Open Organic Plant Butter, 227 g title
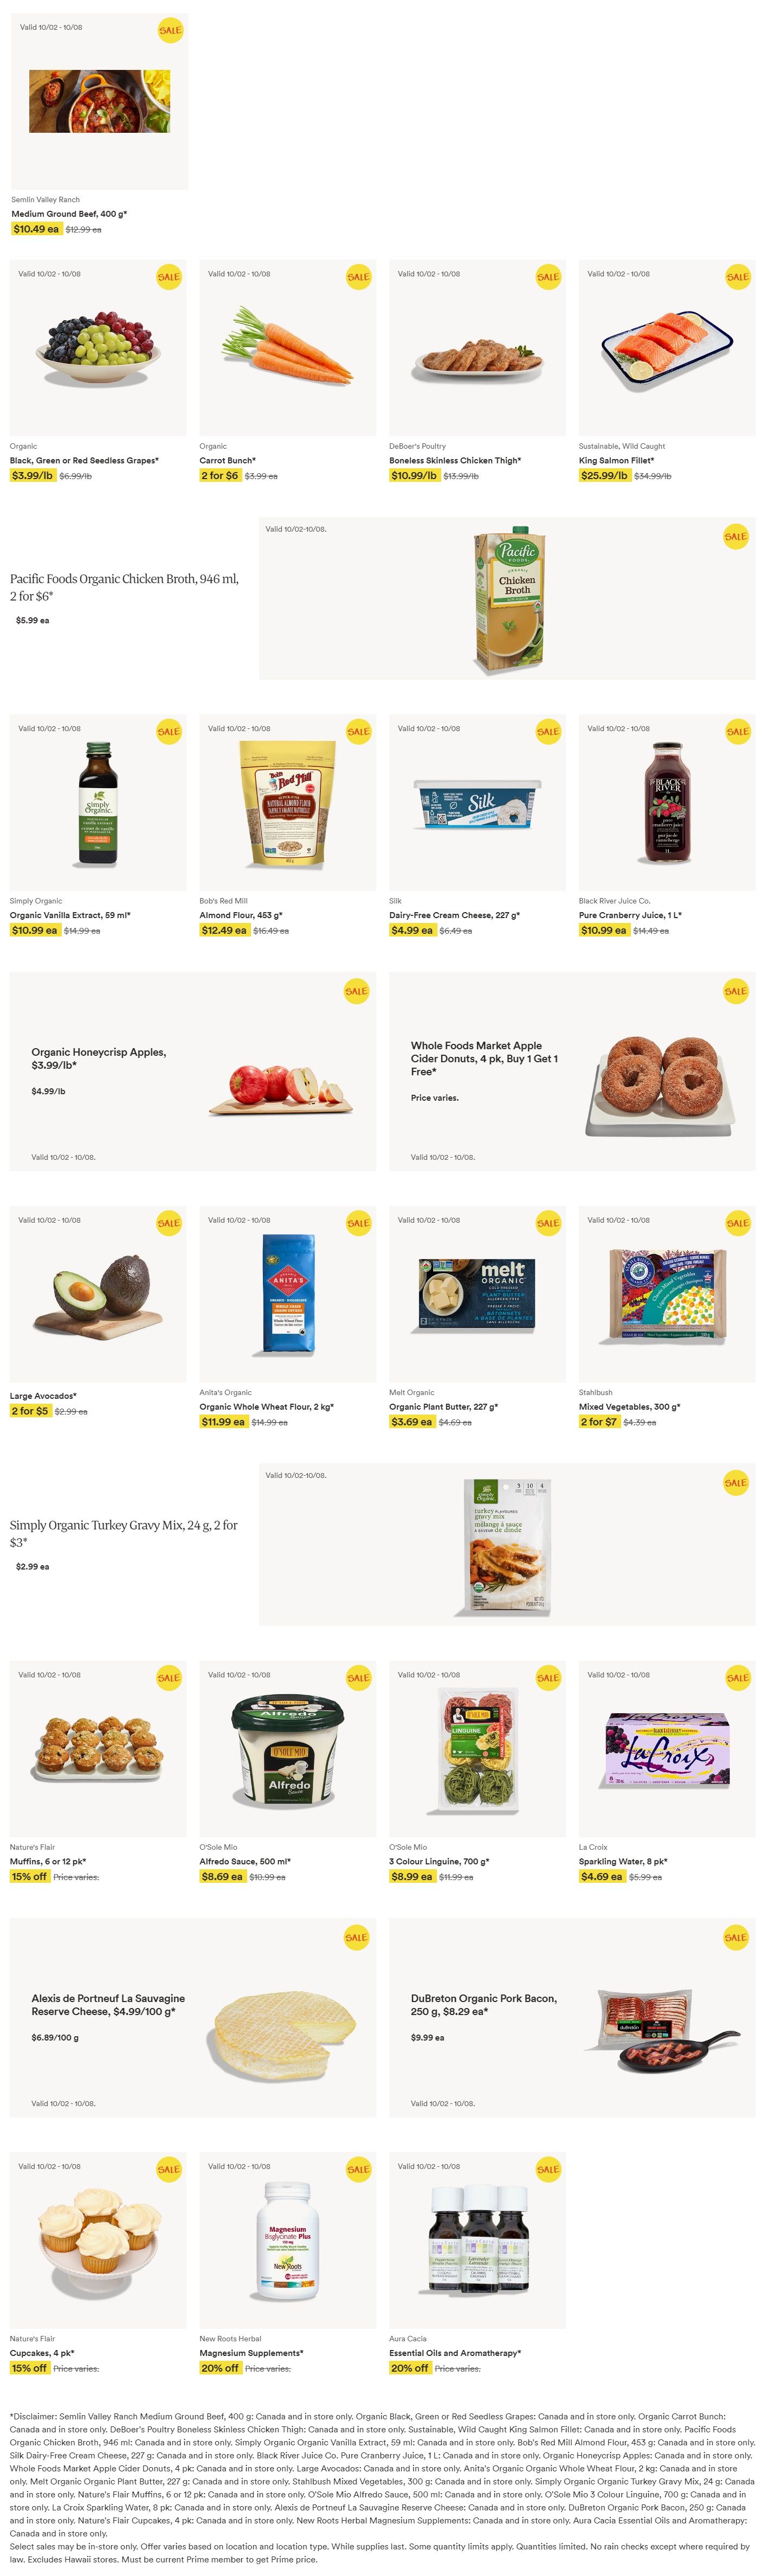 pyautogui.click(x=443, y=1407)
